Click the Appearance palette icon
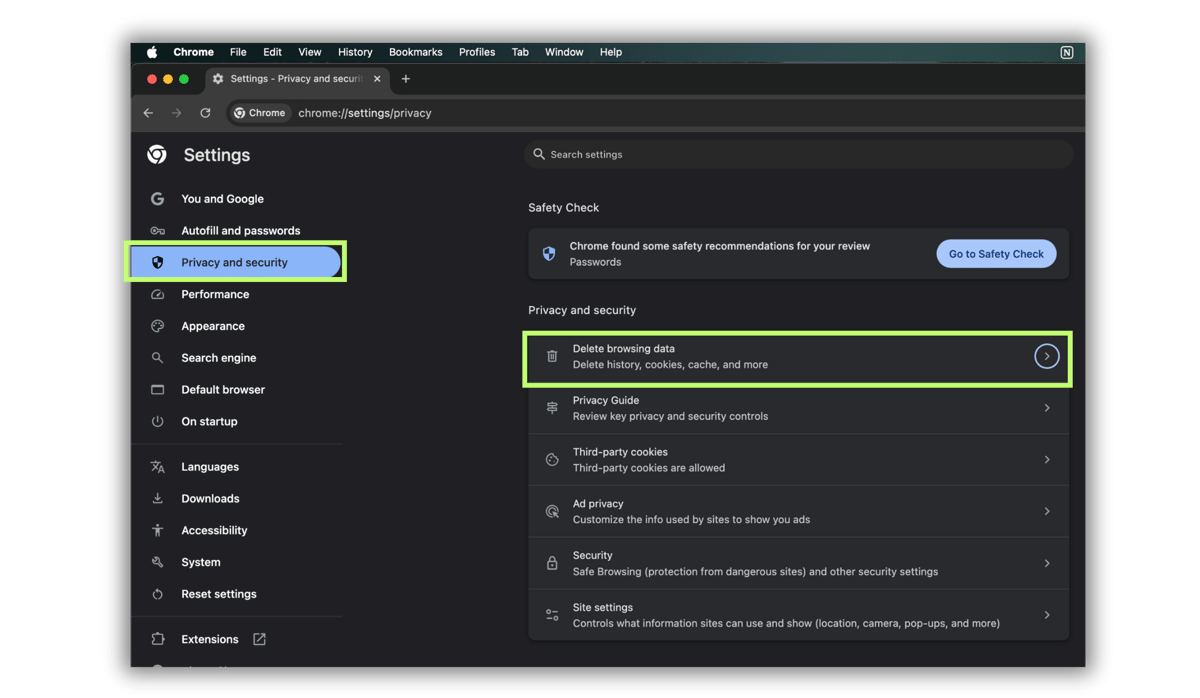 pyautogui.click(x=157, y=326)
